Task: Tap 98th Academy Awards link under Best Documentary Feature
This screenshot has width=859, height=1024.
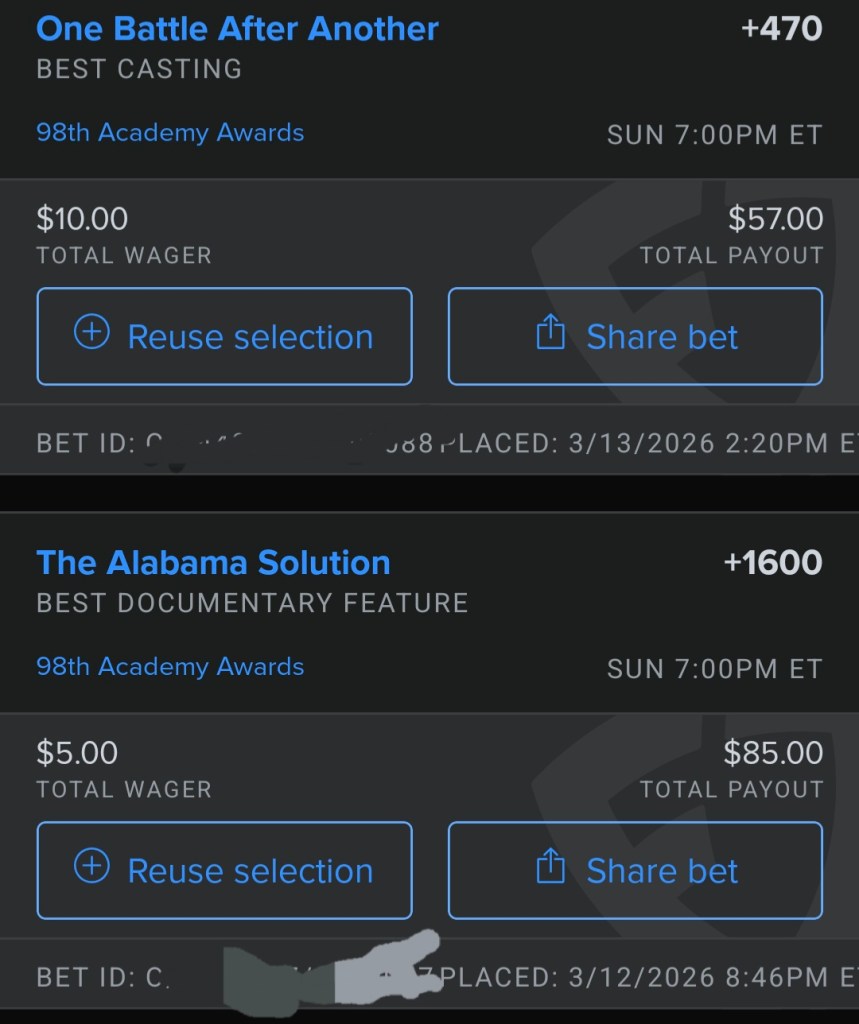Action: [x=170, y=667]
